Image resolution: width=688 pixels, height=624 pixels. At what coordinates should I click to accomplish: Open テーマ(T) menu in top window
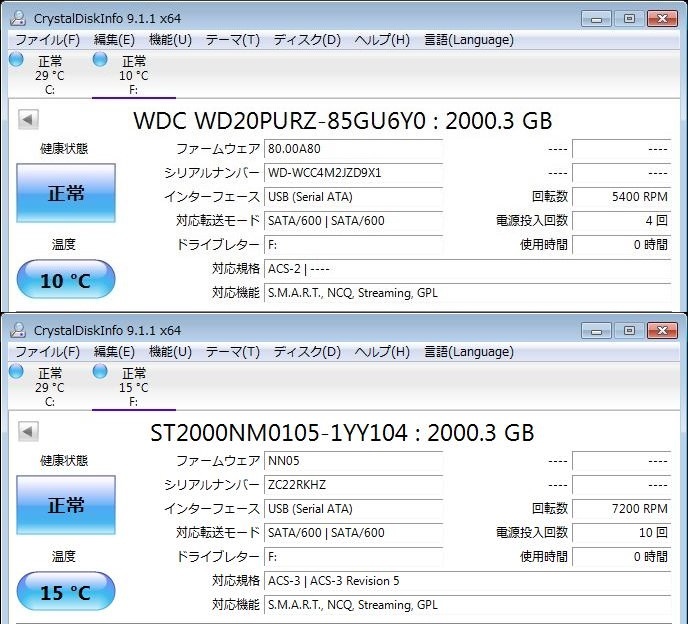click(x=233, y=40)
